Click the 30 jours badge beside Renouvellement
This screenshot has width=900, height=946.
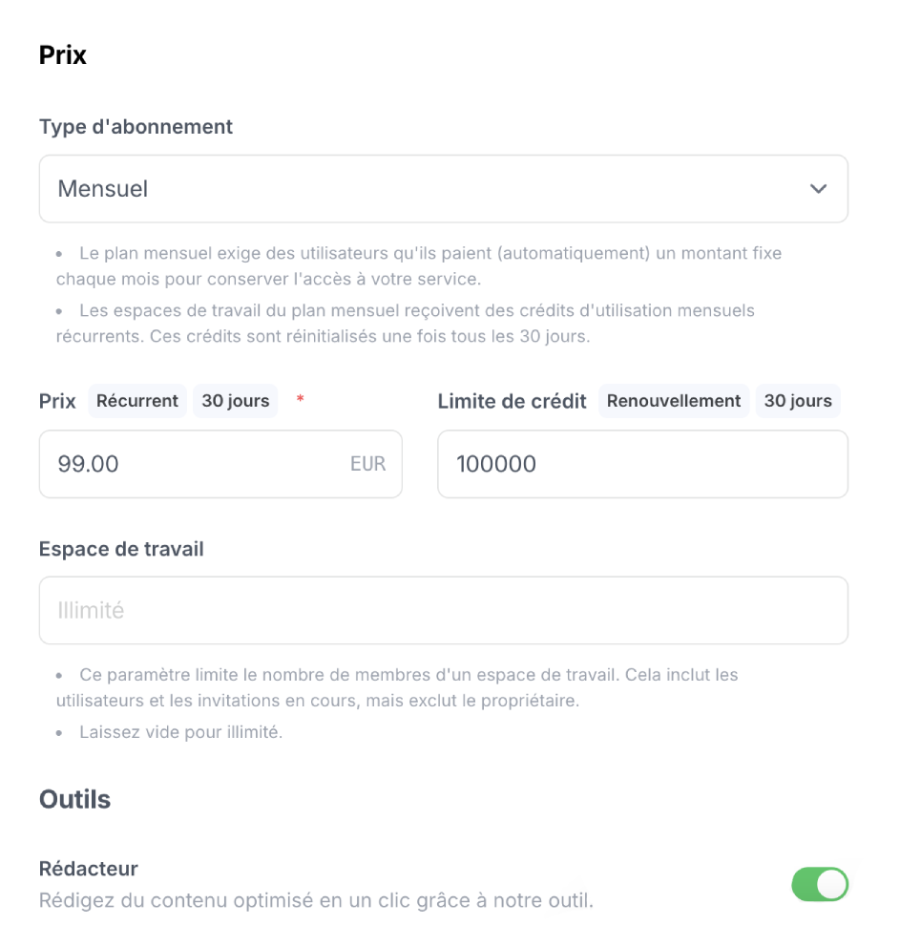pyautogui.click(x=798, y=401)
